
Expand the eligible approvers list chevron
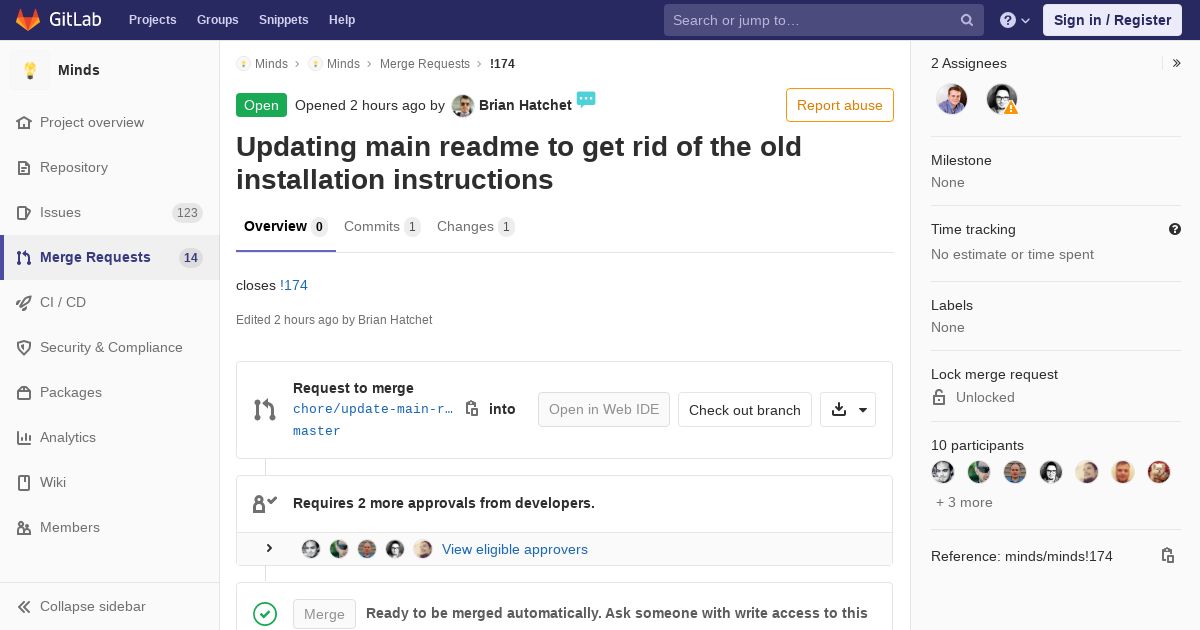tap(269, 548)
